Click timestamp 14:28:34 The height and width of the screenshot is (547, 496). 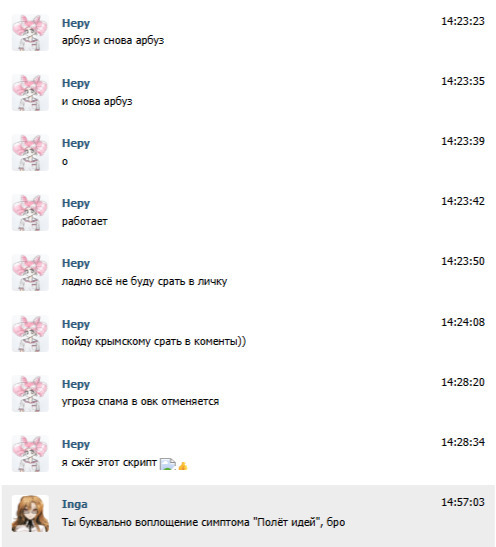coord(463,442)
